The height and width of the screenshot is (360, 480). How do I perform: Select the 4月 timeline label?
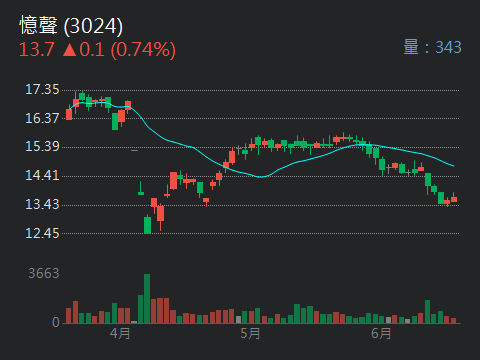tap(120, 333)
